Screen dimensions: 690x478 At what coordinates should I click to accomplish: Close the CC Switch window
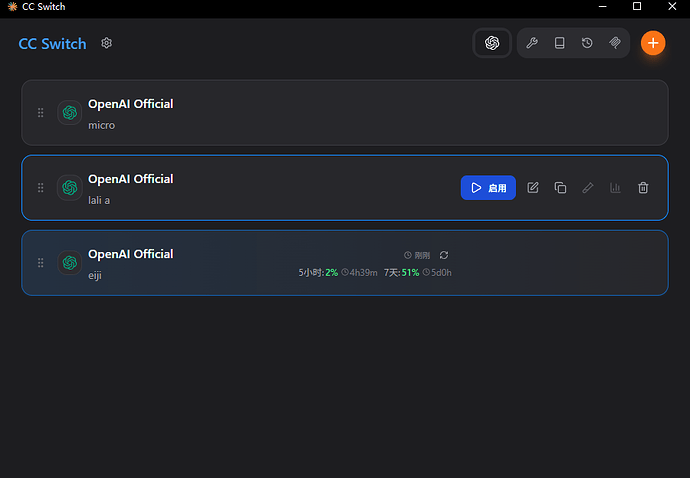pos(672,7)
